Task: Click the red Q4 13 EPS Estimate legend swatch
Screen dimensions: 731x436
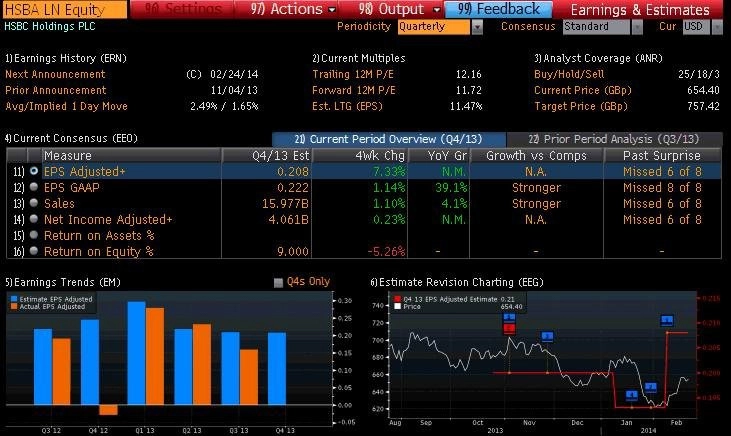Action: pyautogui.click(x=398, y=299)
